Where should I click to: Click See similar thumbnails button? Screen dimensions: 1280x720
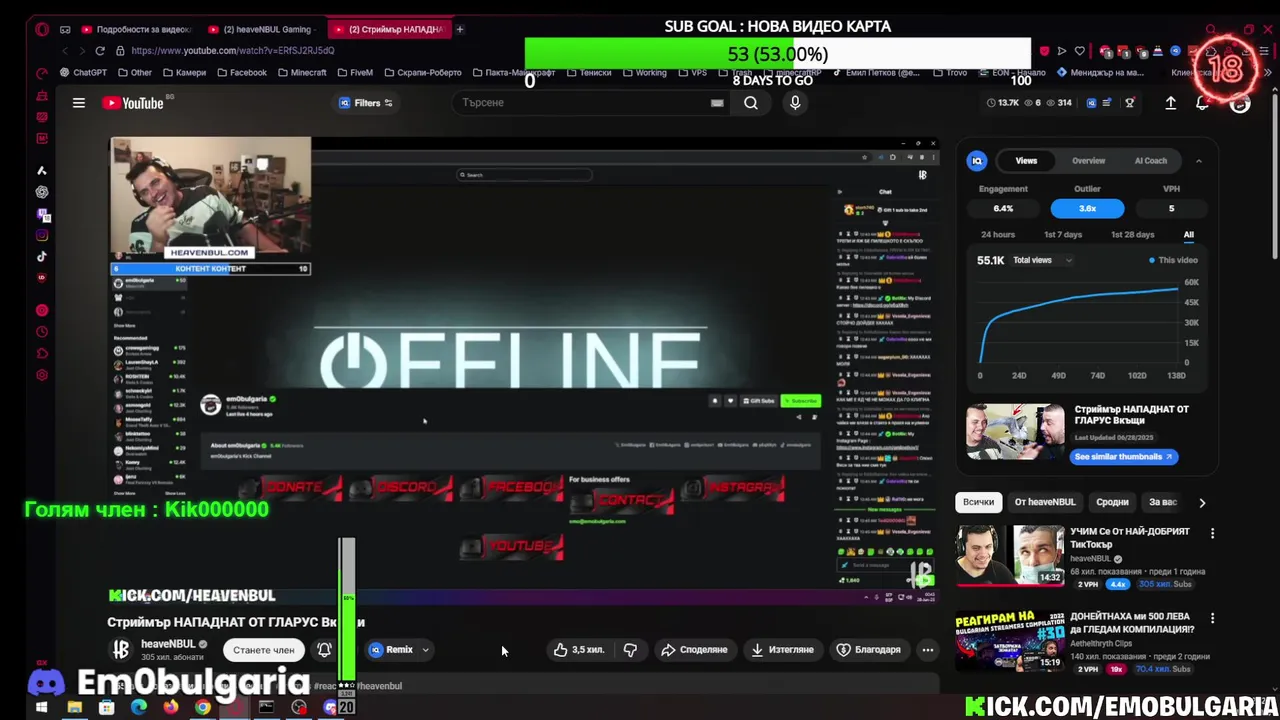1123,456
